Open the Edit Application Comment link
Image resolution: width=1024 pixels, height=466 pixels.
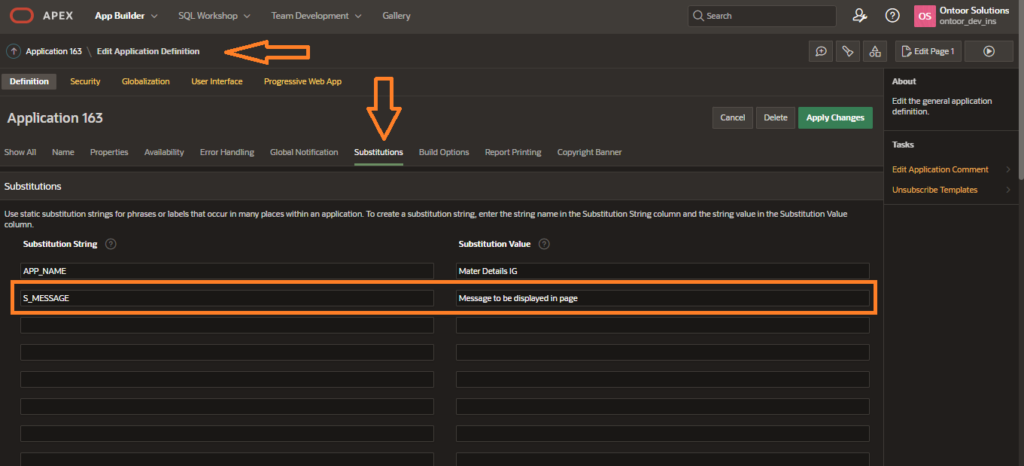(939, 169)
